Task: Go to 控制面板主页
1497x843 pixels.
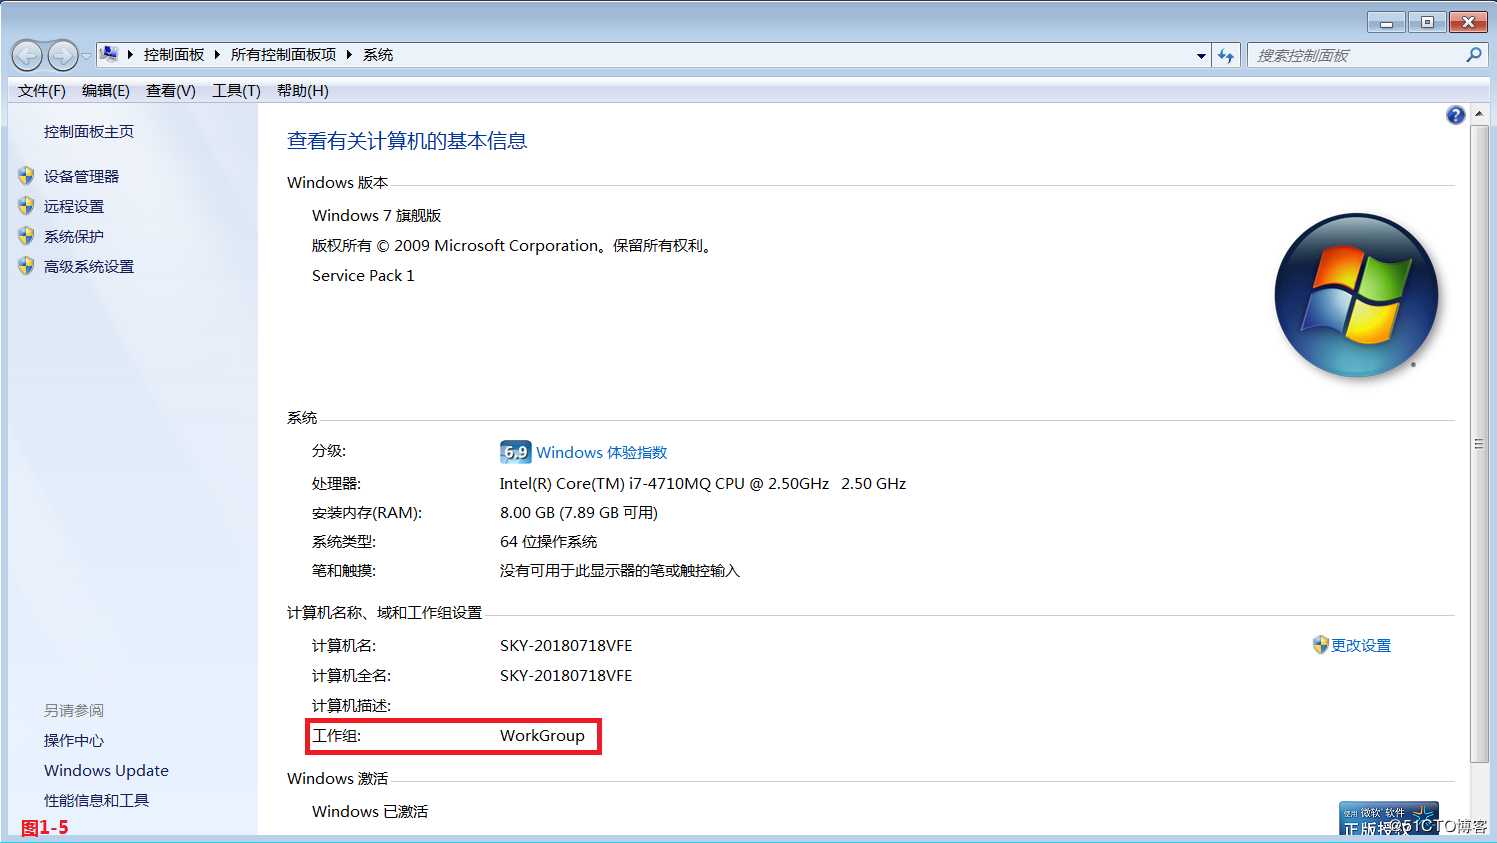Action: click(89, 132)
